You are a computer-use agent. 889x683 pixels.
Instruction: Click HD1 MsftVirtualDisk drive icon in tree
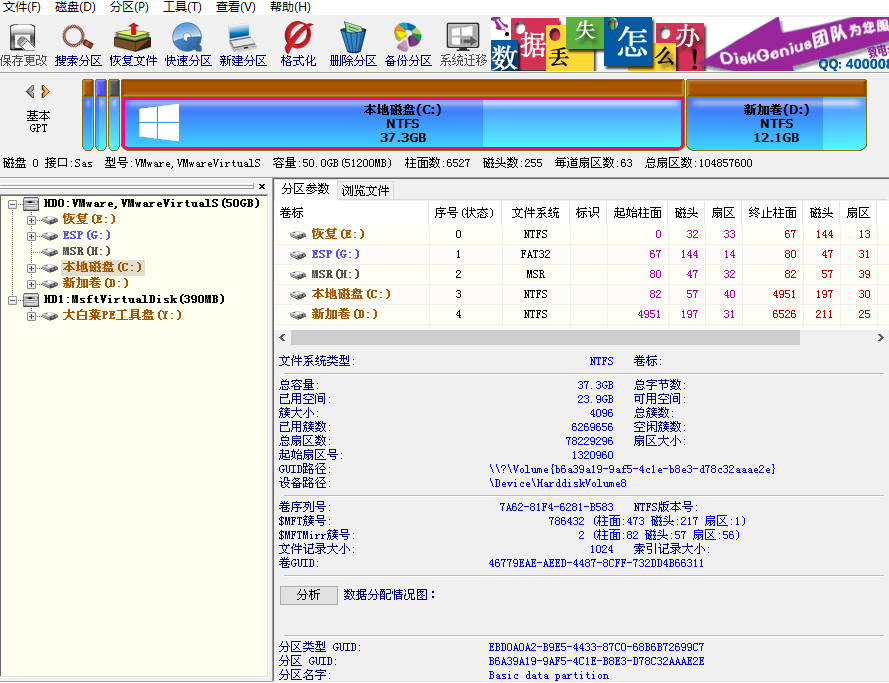click(x=31, y=299)
